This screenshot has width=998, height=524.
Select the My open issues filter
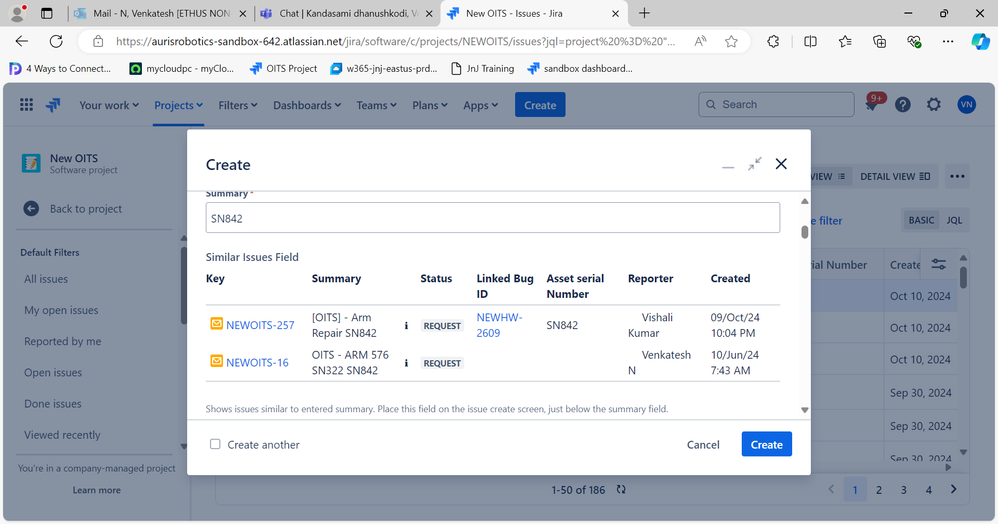pyautogui.click(x=61, y=310)
